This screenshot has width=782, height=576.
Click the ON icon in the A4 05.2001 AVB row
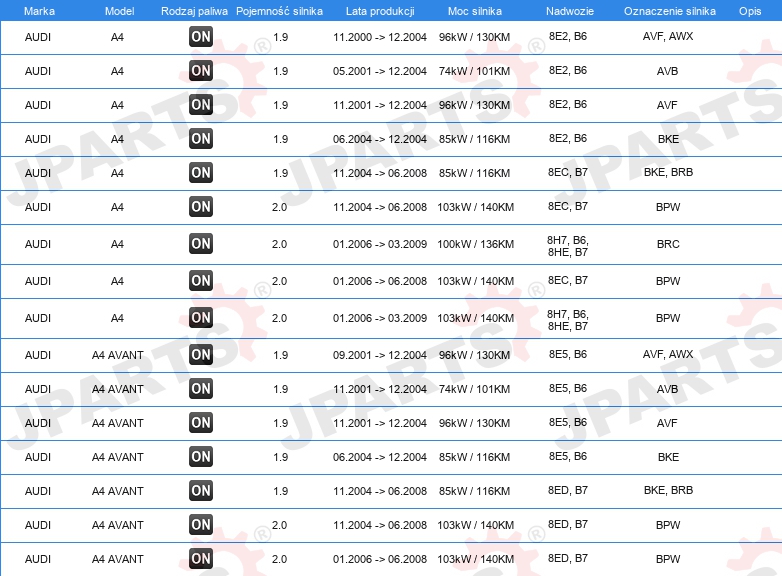pos(201,71)
